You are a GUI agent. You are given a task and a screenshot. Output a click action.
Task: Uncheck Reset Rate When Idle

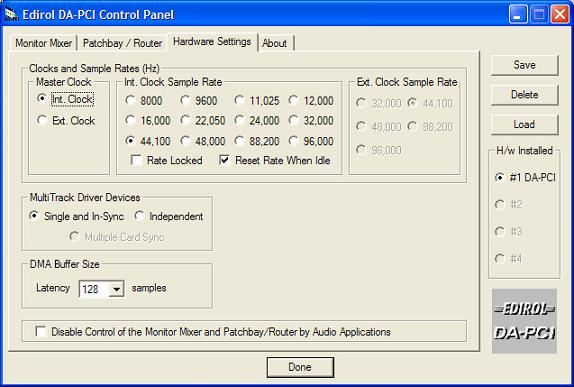[224, 160]
